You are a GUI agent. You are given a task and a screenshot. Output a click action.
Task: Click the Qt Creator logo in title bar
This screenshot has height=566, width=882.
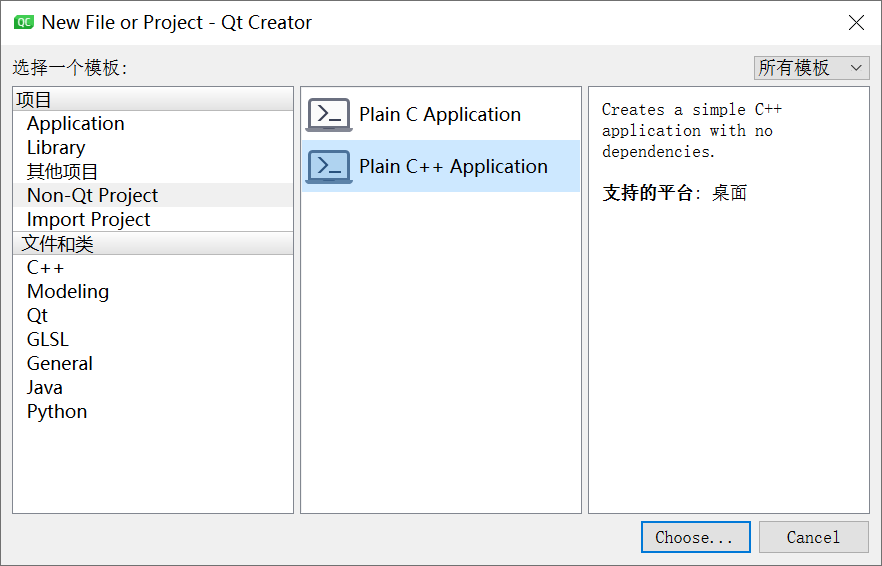pyautogui.click(x=24, y=23)
